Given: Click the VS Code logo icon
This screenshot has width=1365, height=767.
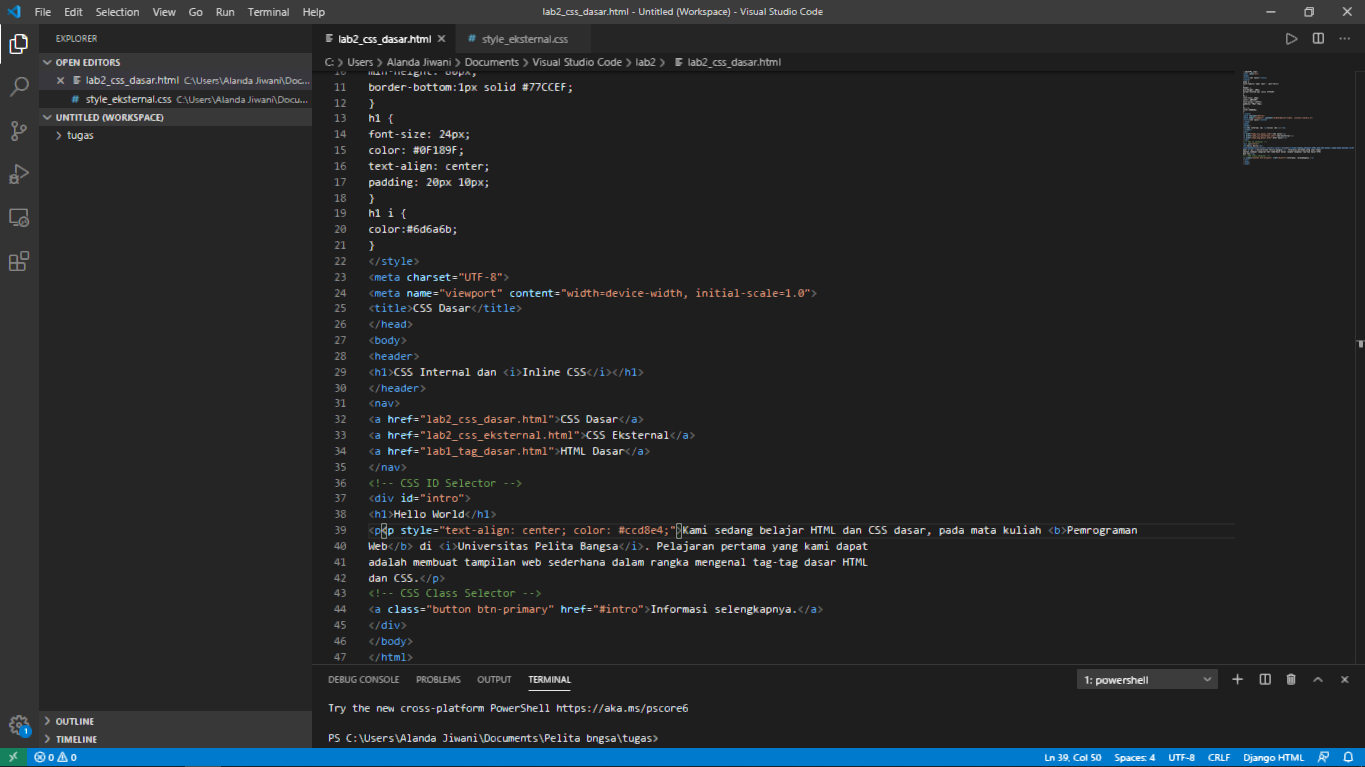Looking at the screenshot, I should [13, 12].
